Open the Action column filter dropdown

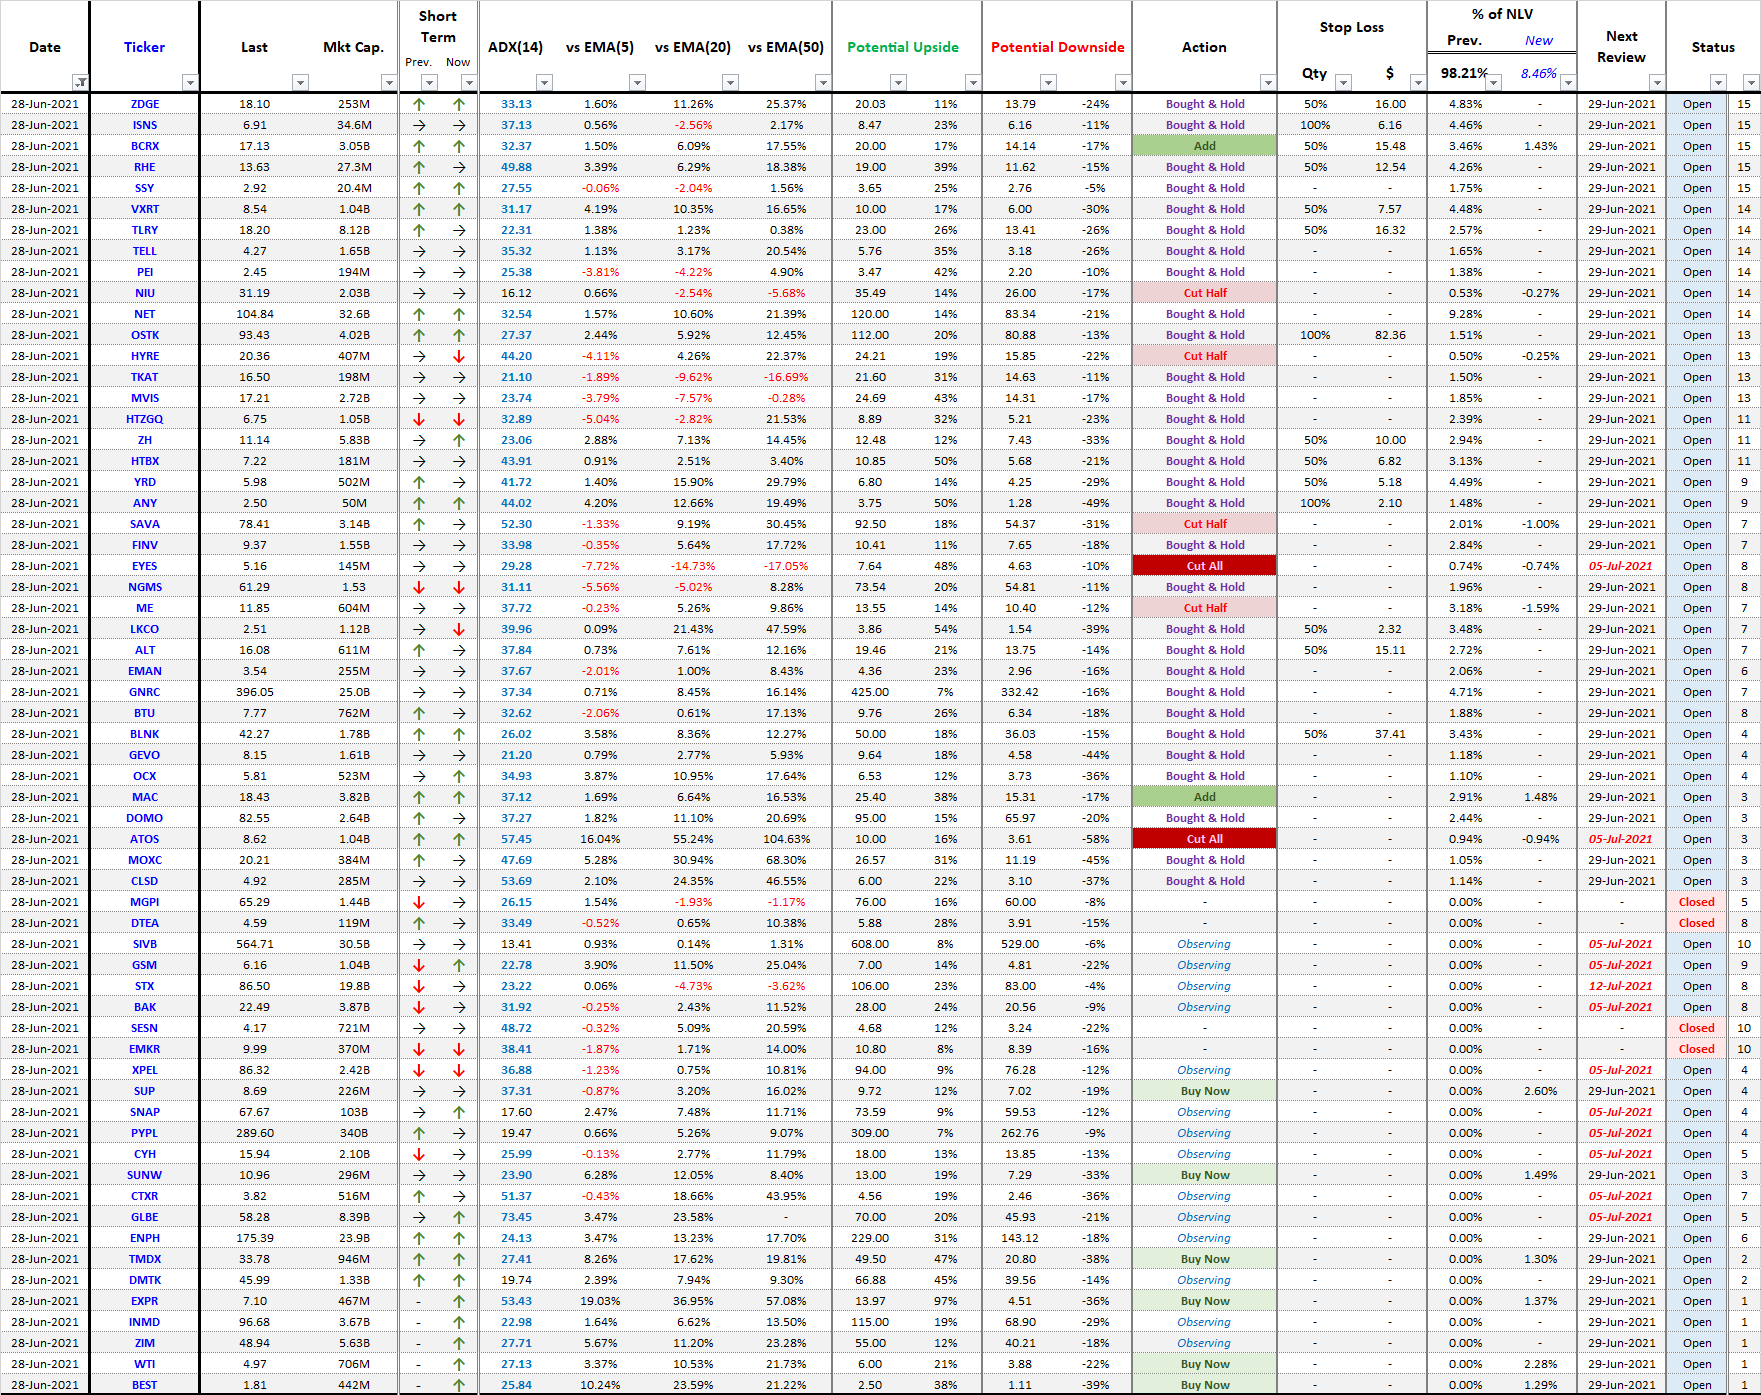1267,82
